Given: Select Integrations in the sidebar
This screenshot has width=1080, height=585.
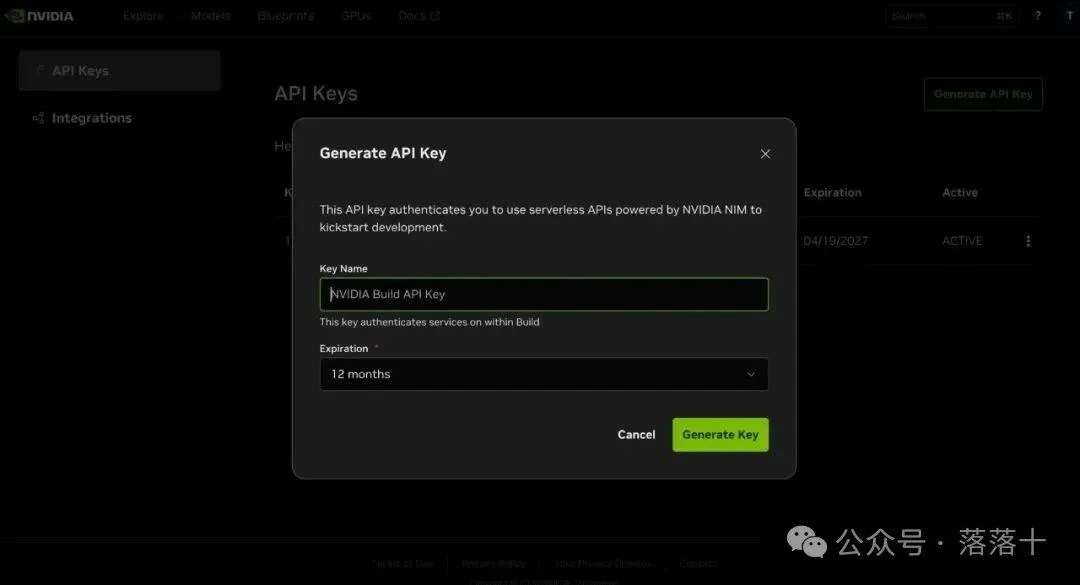Looking at the screenshot, I should point(92,118).
